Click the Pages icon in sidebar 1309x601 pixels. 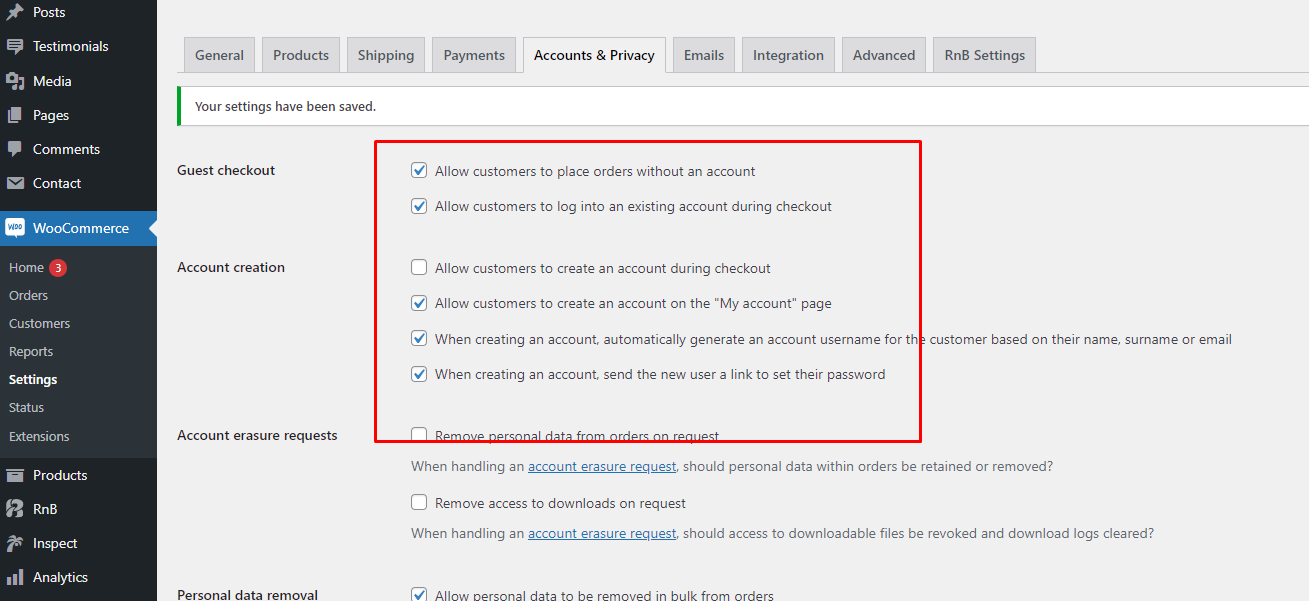pos(15,115)
